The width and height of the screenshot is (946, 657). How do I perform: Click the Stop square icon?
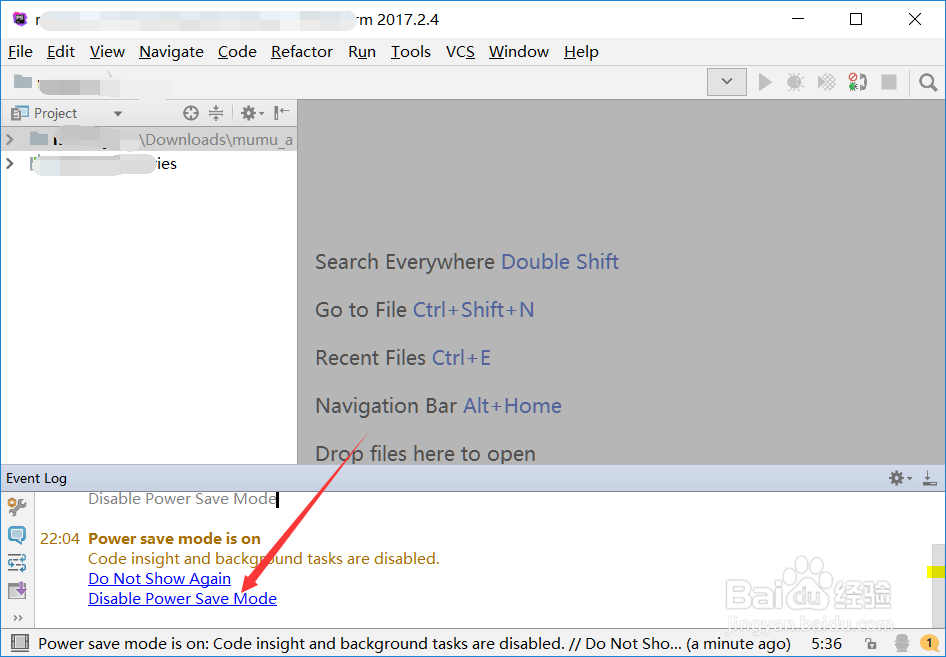tap(889, 81)
